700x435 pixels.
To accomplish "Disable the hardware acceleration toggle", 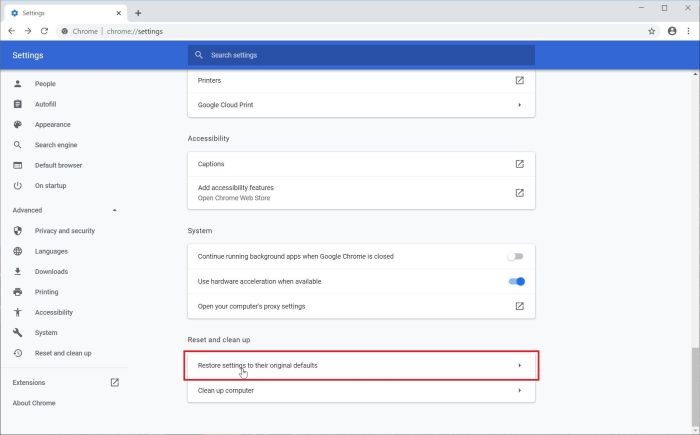I will click(x=517, y=281).
